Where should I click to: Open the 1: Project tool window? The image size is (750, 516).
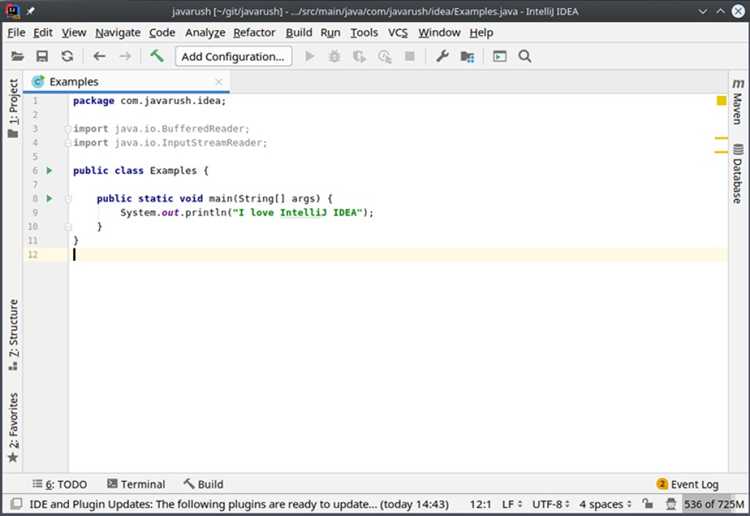(x=13, y=109)
